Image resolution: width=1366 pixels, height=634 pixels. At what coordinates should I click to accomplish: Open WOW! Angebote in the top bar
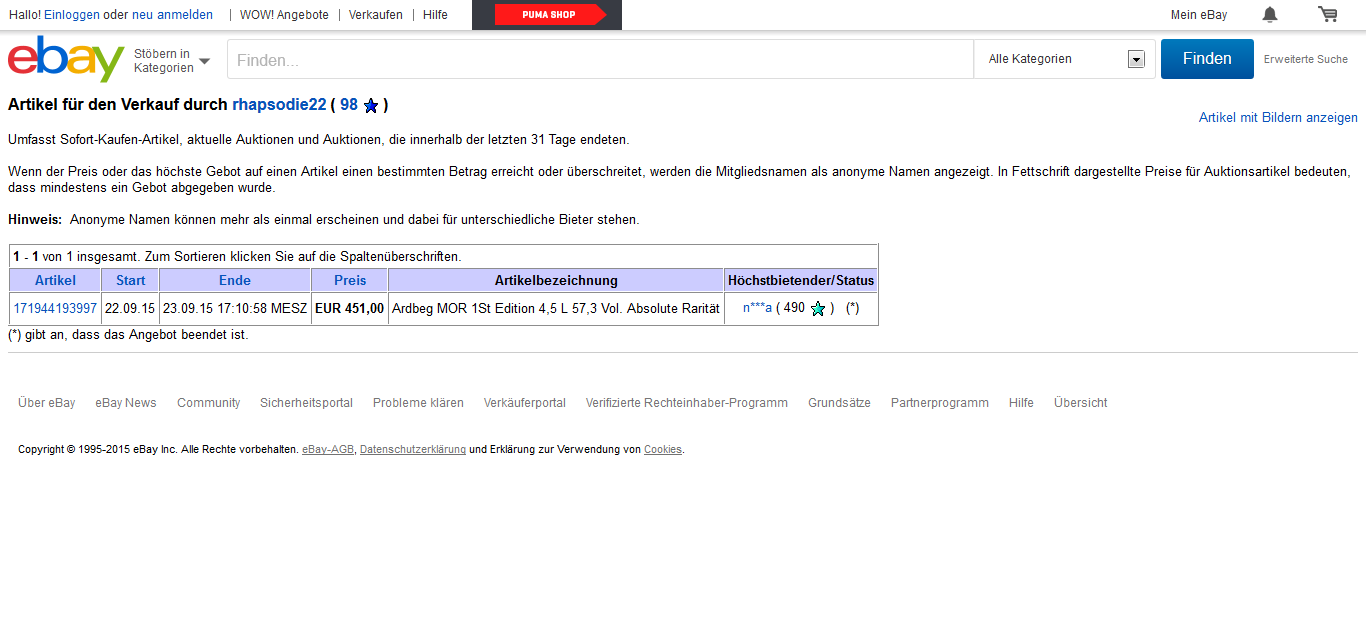[284, 15]
